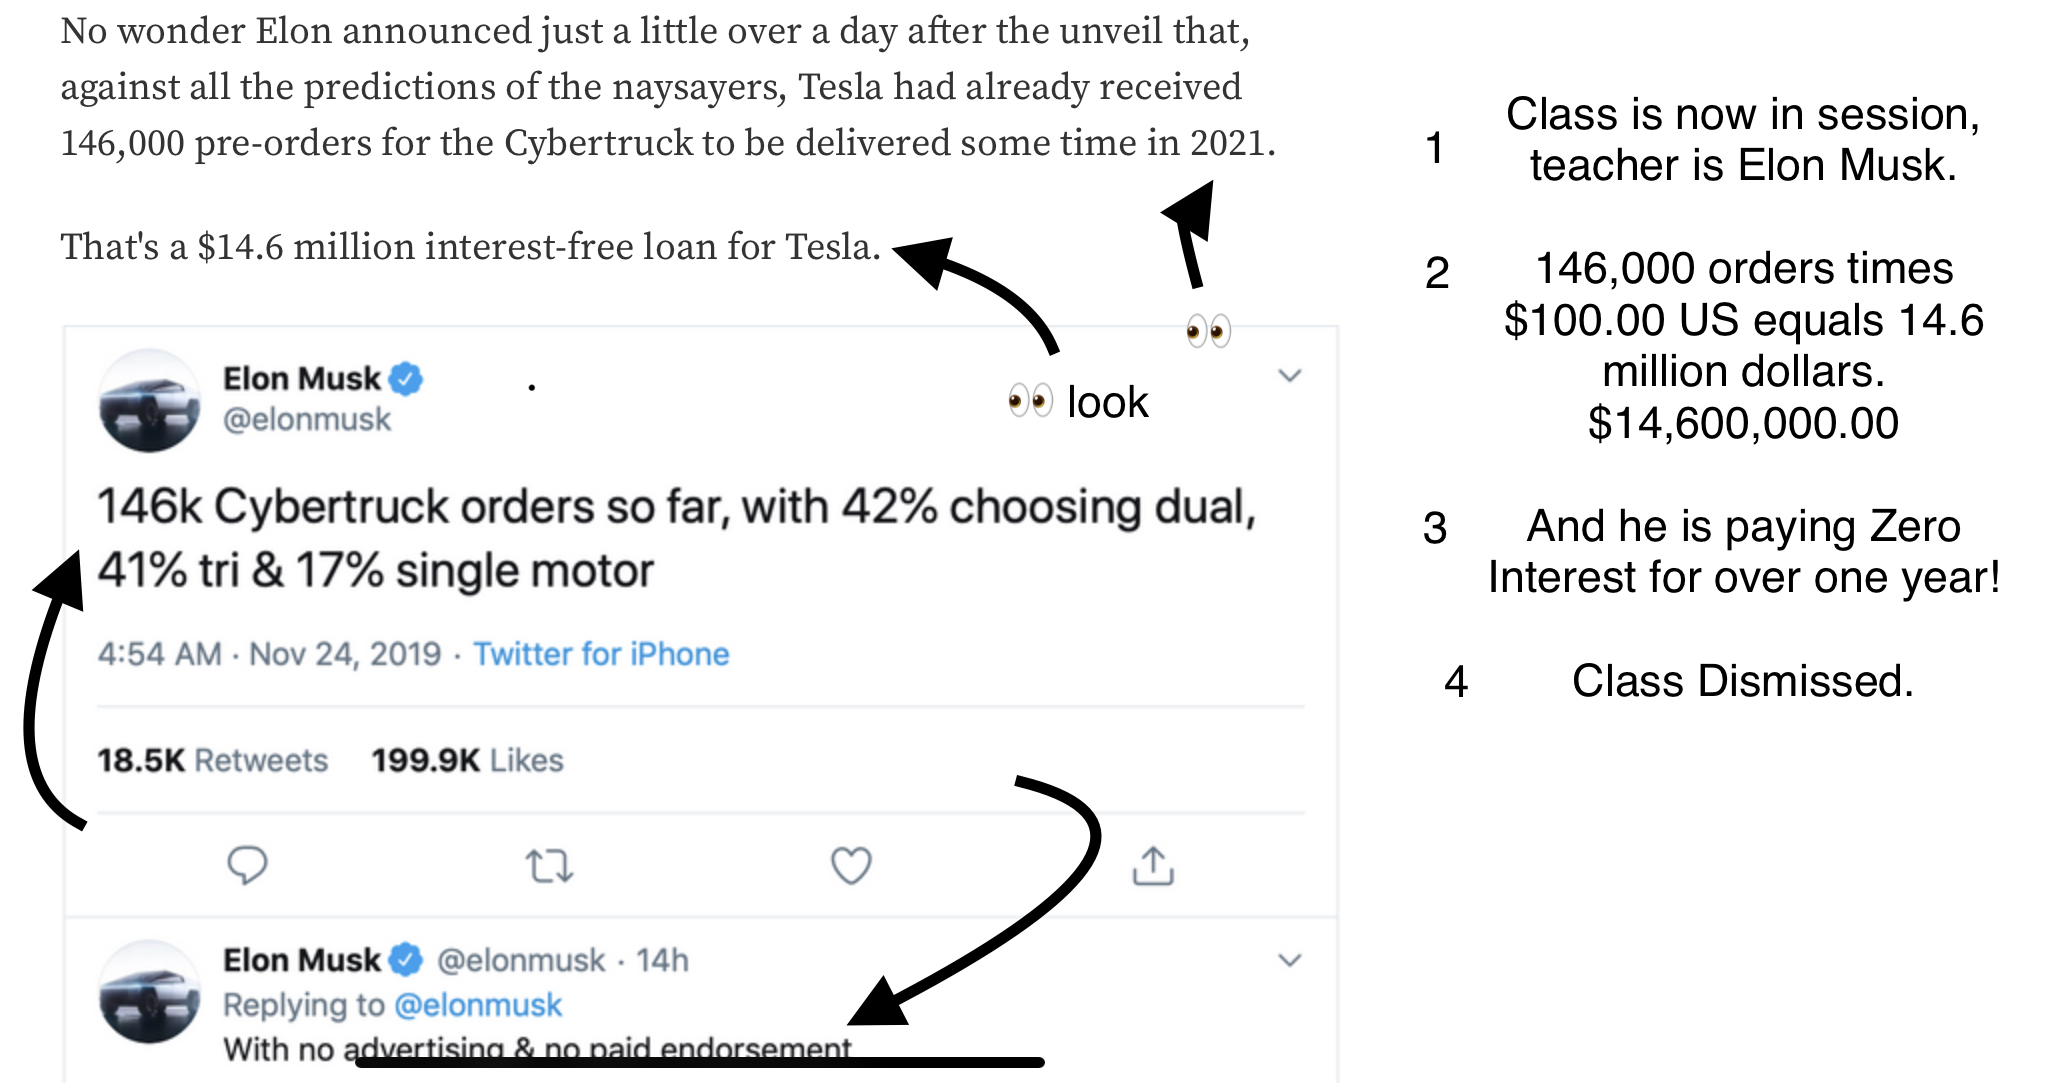
Task: Click the @elonmusk link after Replying to
Action: pyautogui.click(x=478, y=1005)
